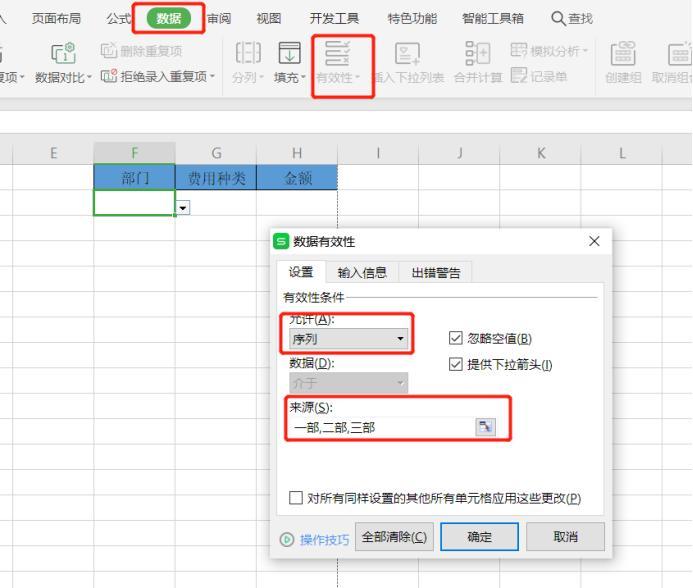Toggle the 提供下拉箭头 checkbox
693x588 pixels.
(455, 364)
